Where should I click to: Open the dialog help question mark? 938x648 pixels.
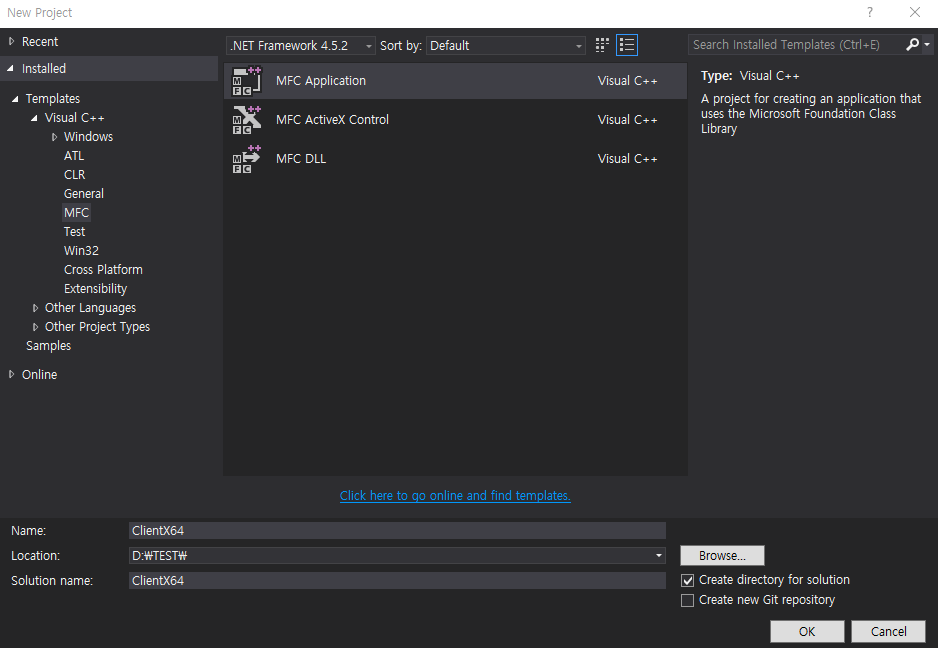pos(870,13)
